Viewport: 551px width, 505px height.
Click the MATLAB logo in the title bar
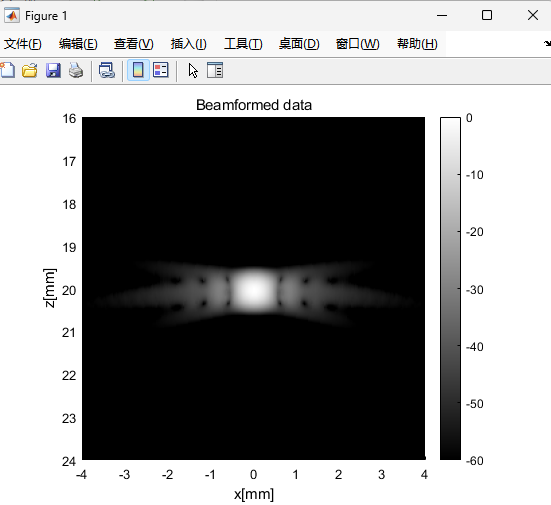click(12, 15)
